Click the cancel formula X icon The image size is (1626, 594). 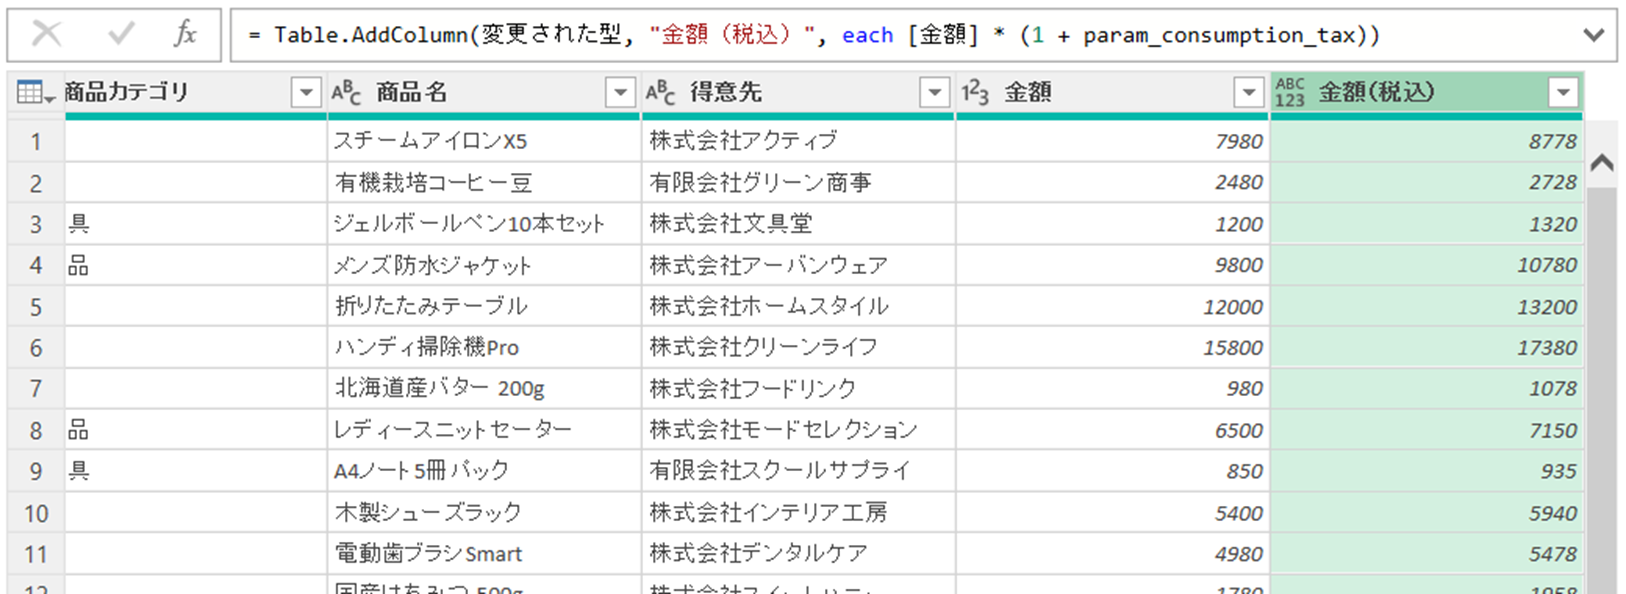(x=46, y=35)
